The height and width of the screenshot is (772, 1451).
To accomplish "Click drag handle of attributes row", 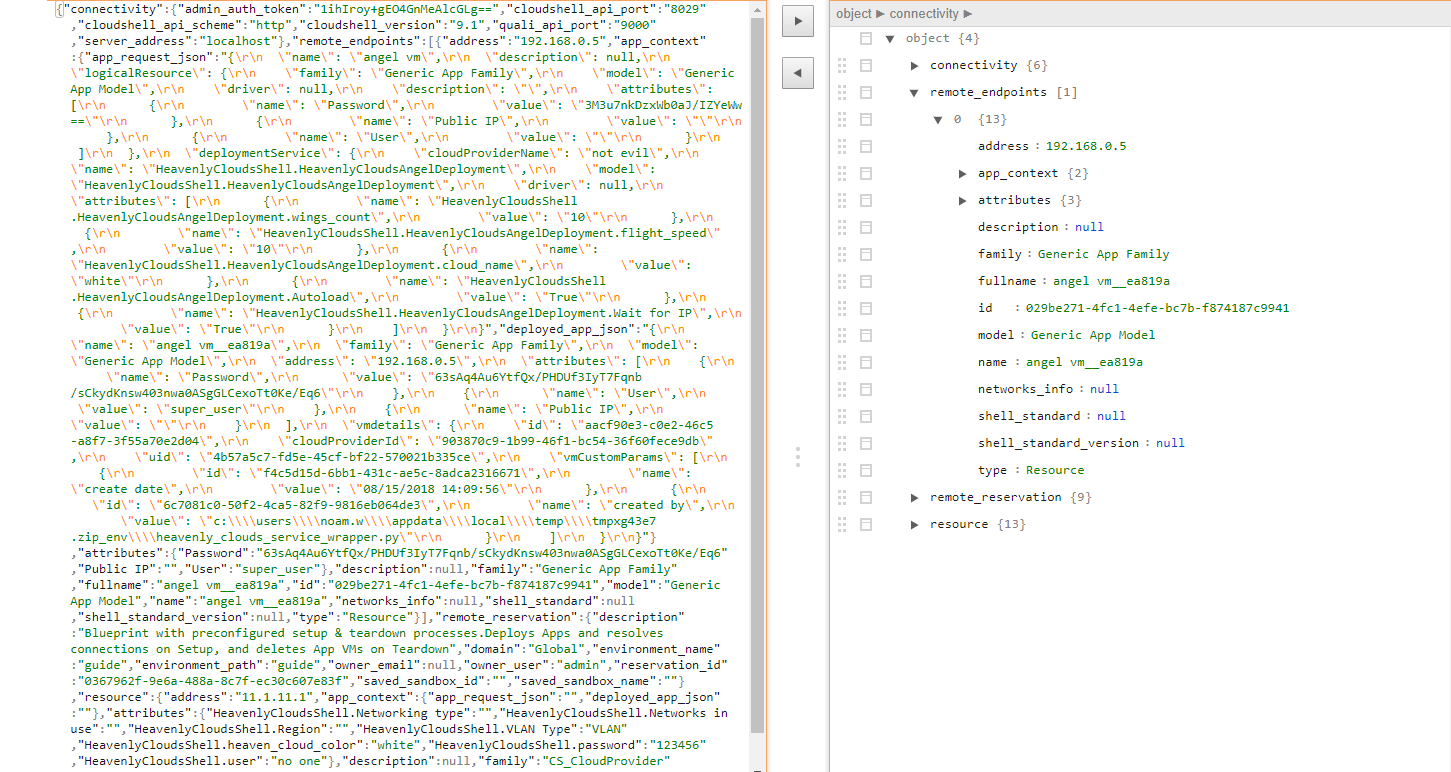I will tap(842, 200).
